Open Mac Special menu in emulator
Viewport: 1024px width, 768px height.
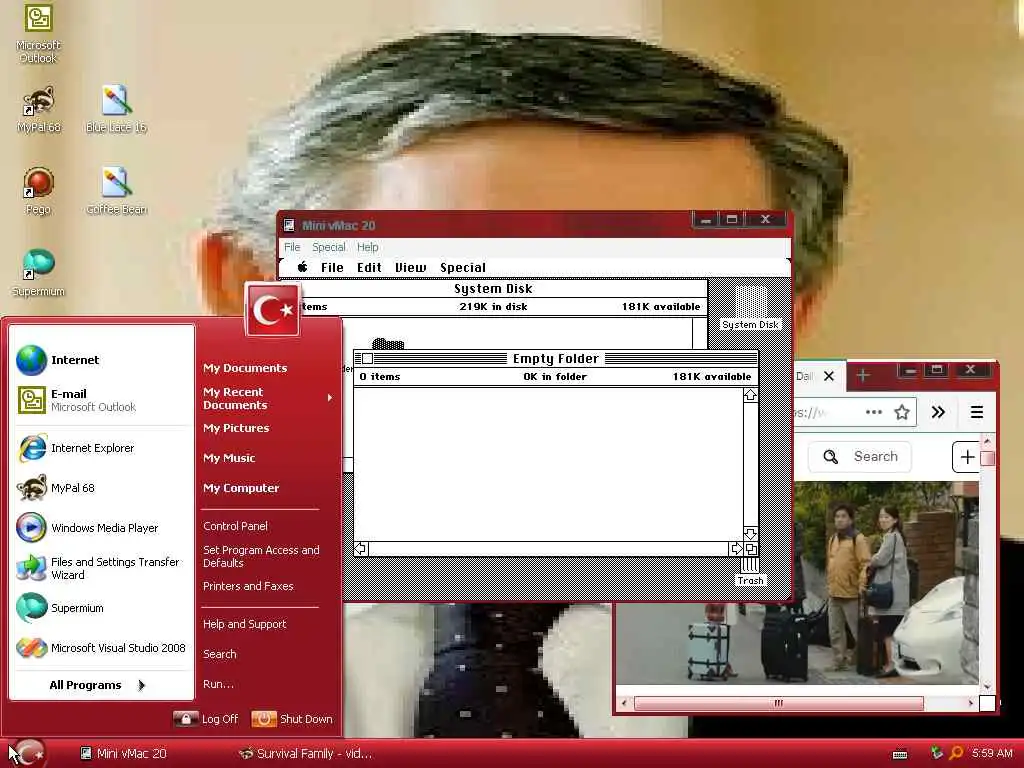[x=463, y=267]
